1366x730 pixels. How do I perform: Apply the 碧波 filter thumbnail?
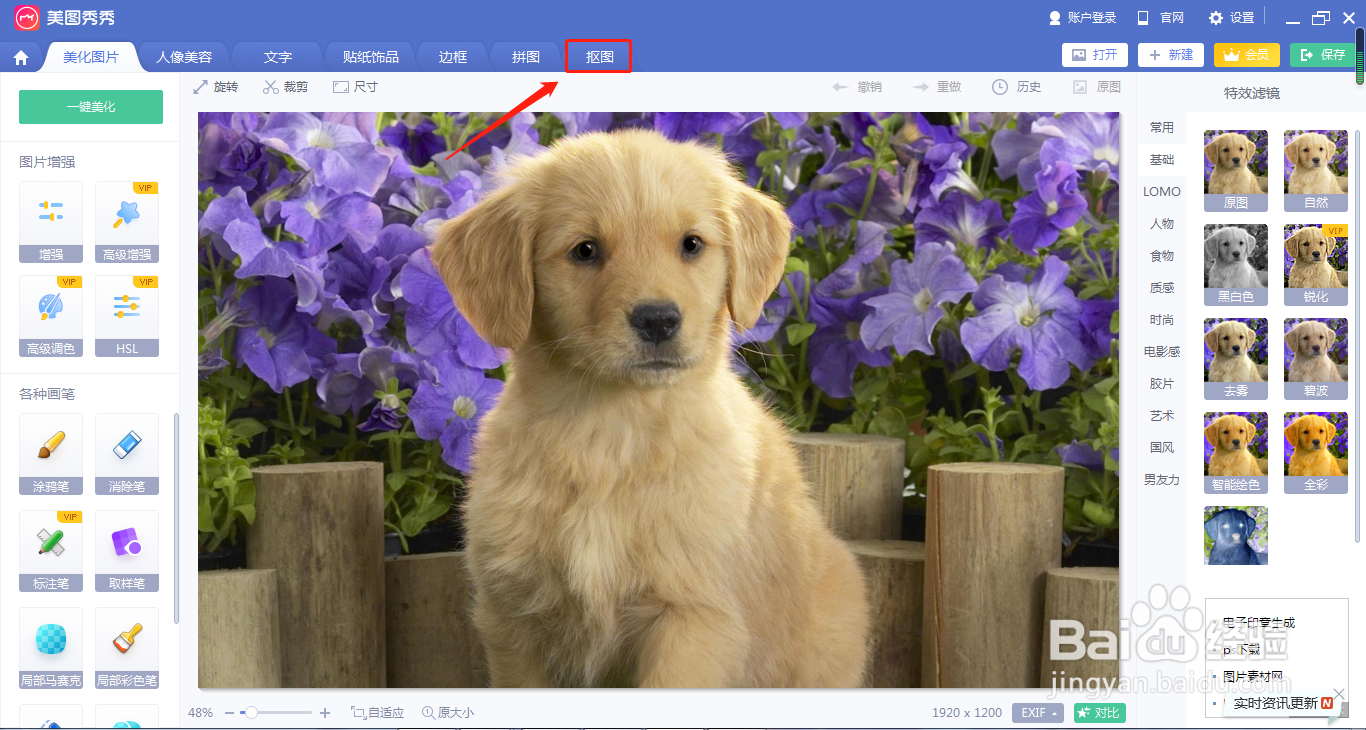click(x=1316, y=358)
